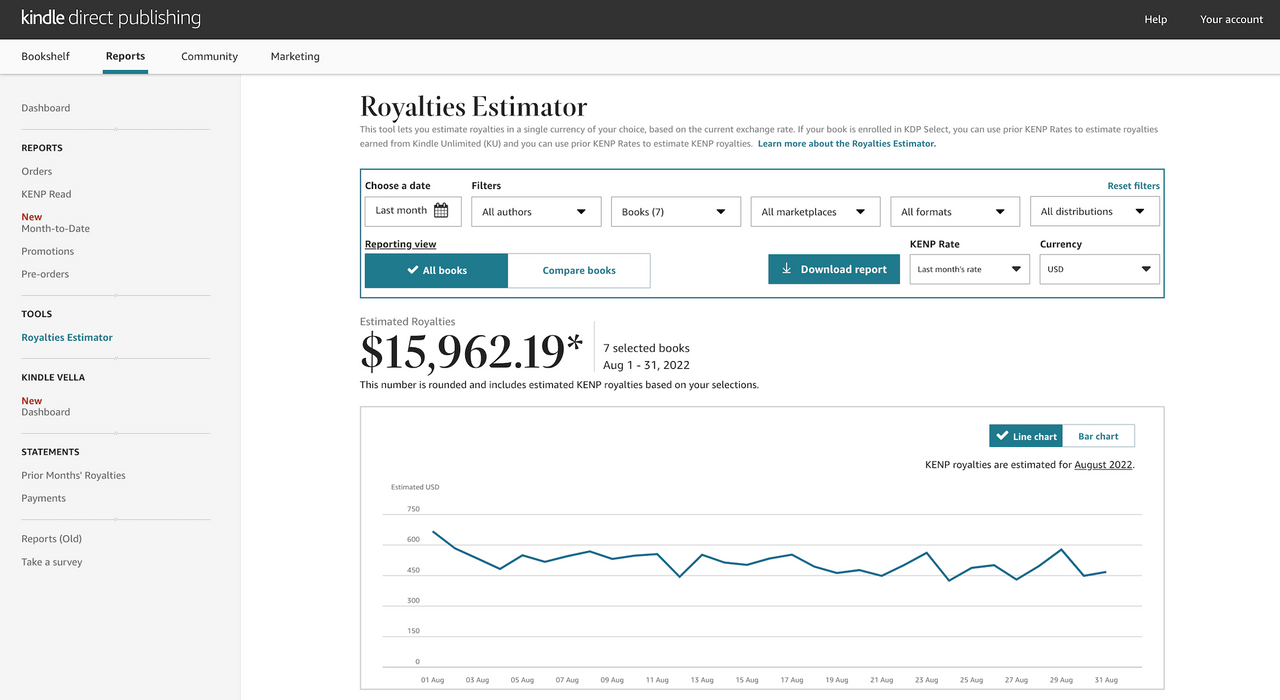
Task: Click the August 2022 KENP estimate link
Action: tap(1103, 465)
